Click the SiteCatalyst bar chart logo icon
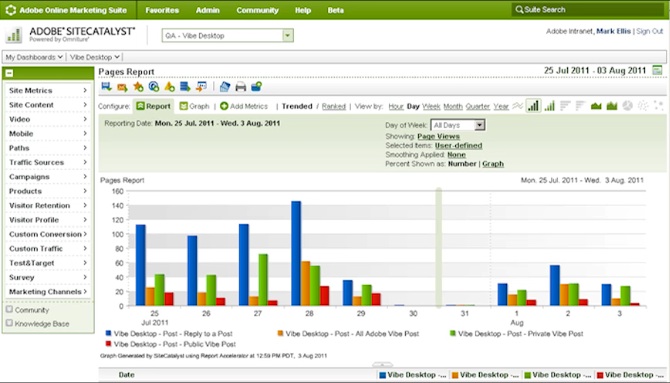The width and height of the screenshot is (670, 383). [x=14, y=35]
